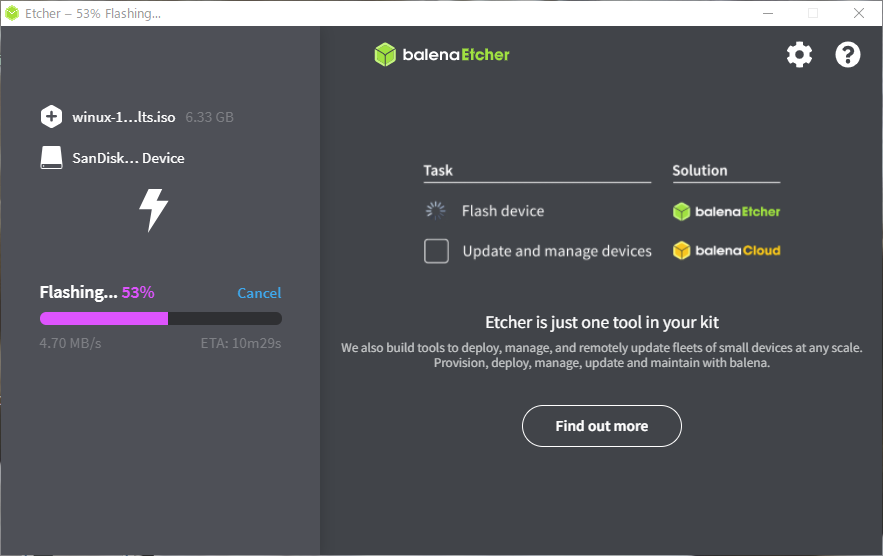Screen dimensions: 883x556
Task: Open the settings gear icon
Action: tap(799, 55)
